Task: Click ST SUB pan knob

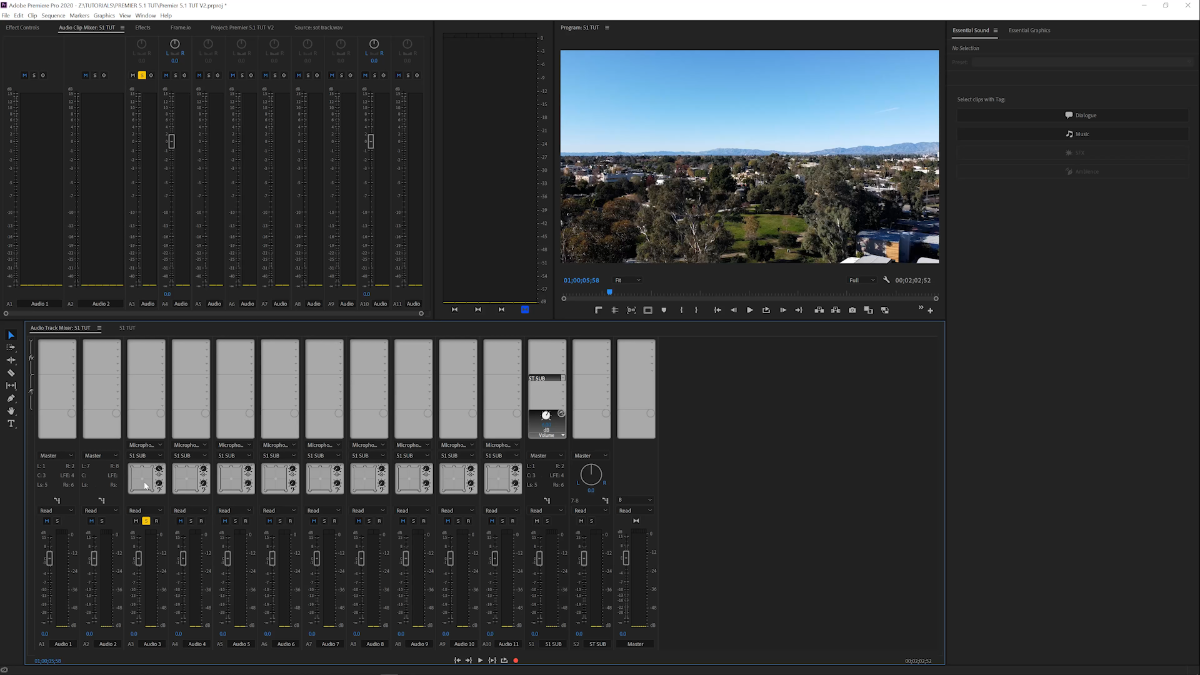Action: coord(591,474)
